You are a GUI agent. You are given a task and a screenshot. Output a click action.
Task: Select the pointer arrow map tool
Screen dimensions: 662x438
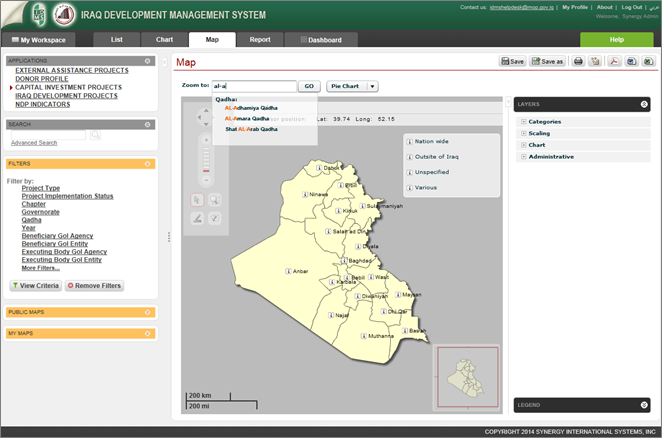[197, 200]
